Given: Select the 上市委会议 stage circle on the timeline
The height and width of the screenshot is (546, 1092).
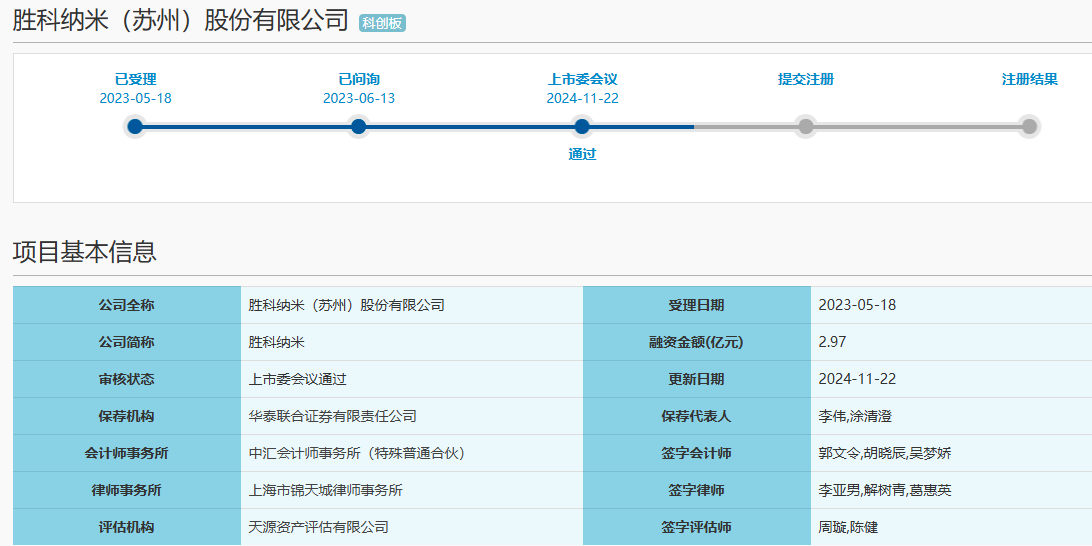Looking at the screenshot, I should [582, 126].
